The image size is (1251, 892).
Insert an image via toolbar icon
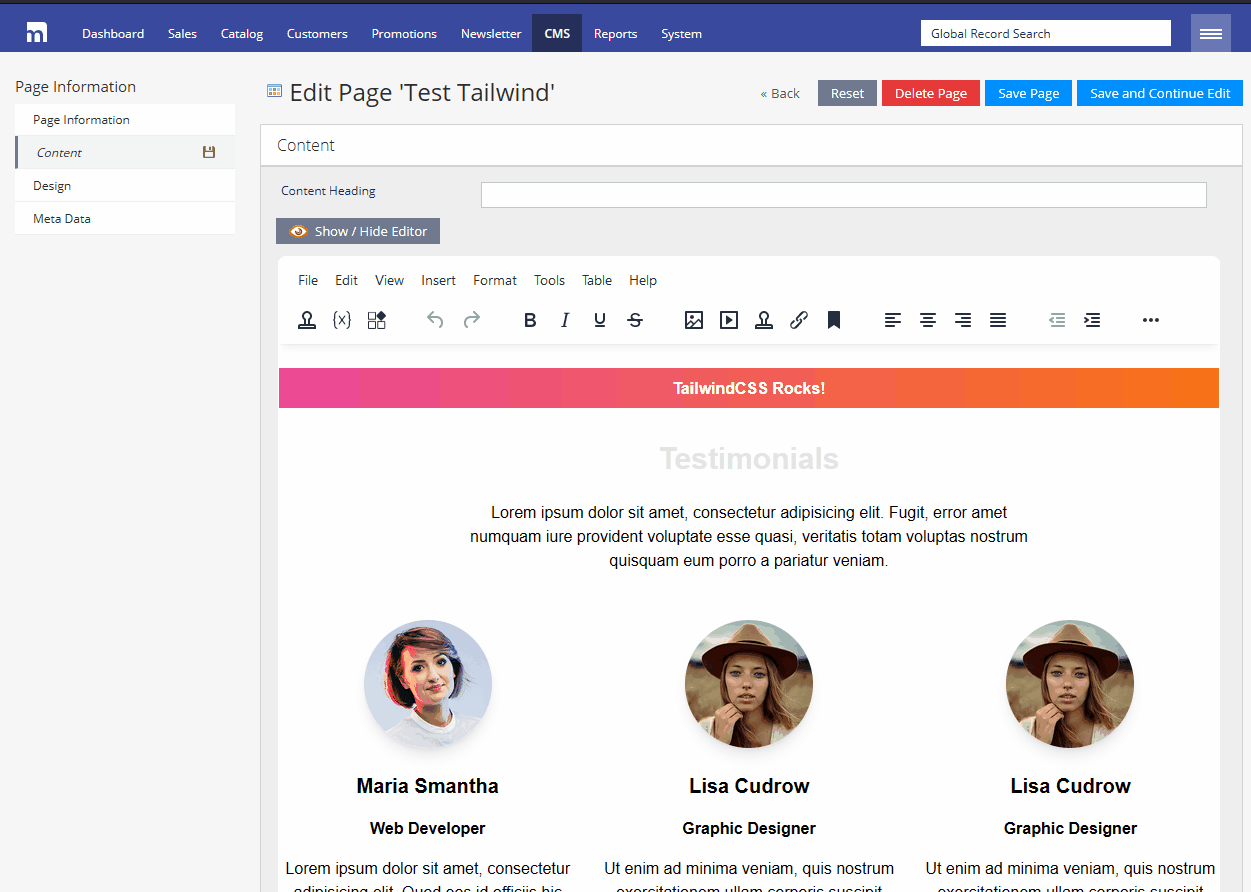pos(694,320)
